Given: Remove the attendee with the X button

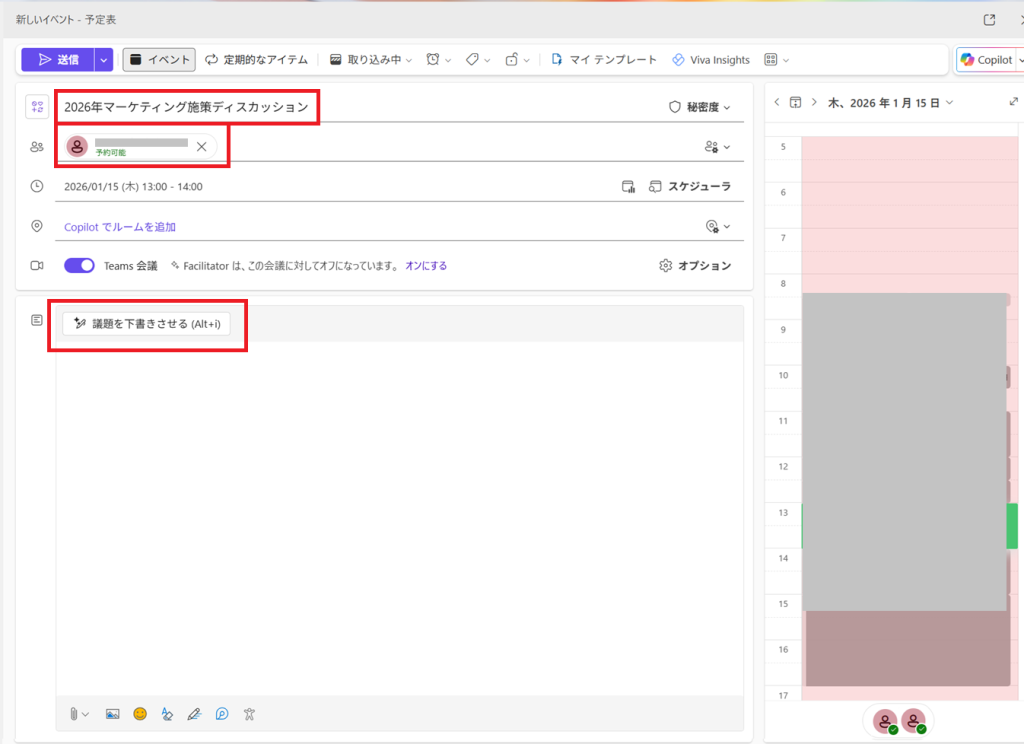Looking at the screenshot, I should [x=201, y=146].
